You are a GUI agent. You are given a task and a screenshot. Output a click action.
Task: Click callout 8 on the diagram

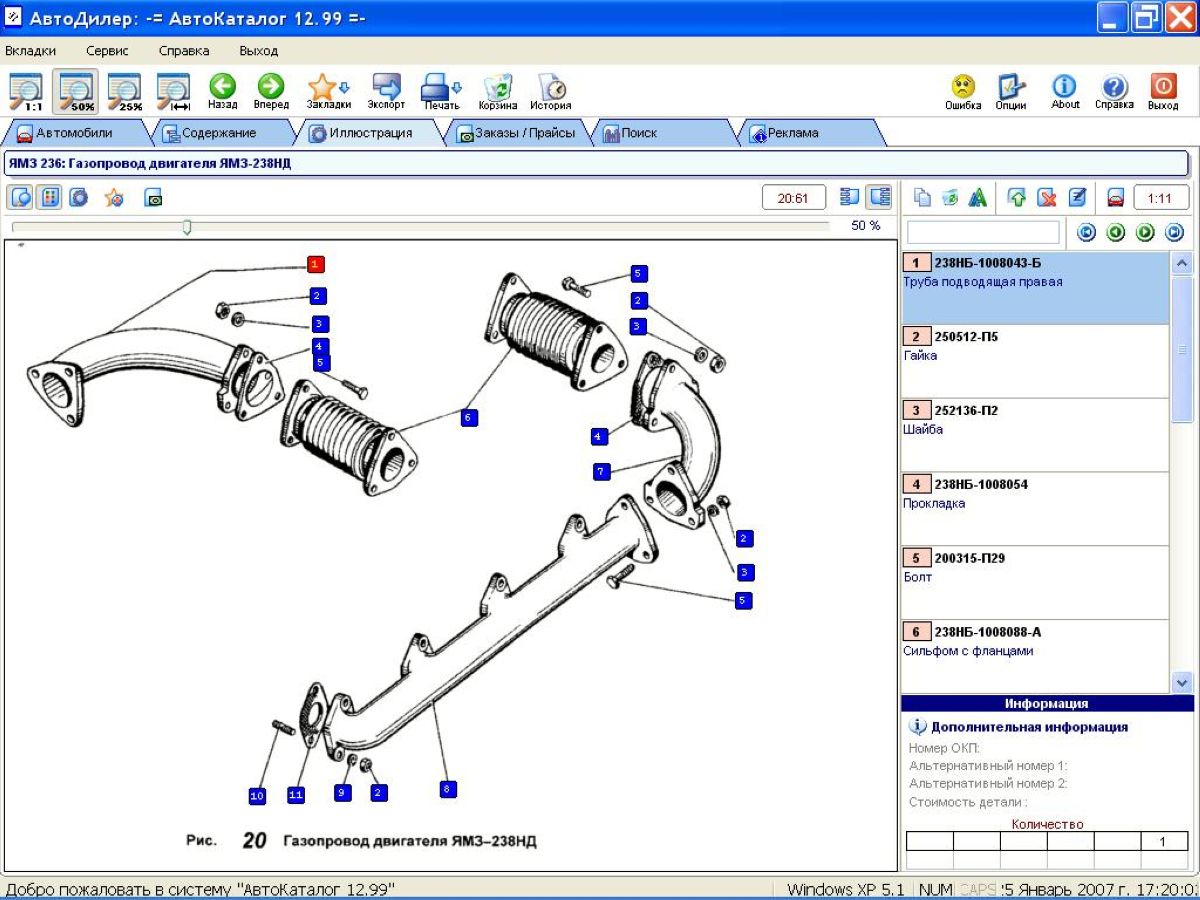447,789
